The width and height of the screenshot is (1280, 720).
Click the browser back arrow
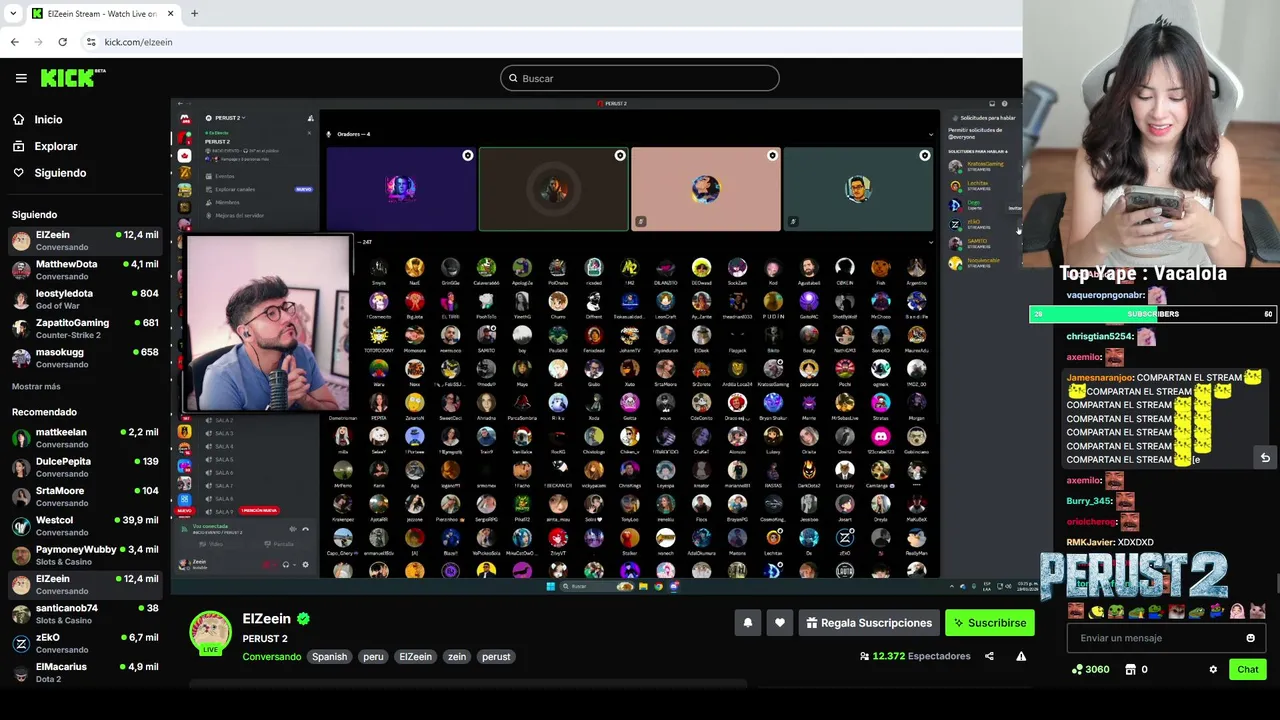point(14,42)
